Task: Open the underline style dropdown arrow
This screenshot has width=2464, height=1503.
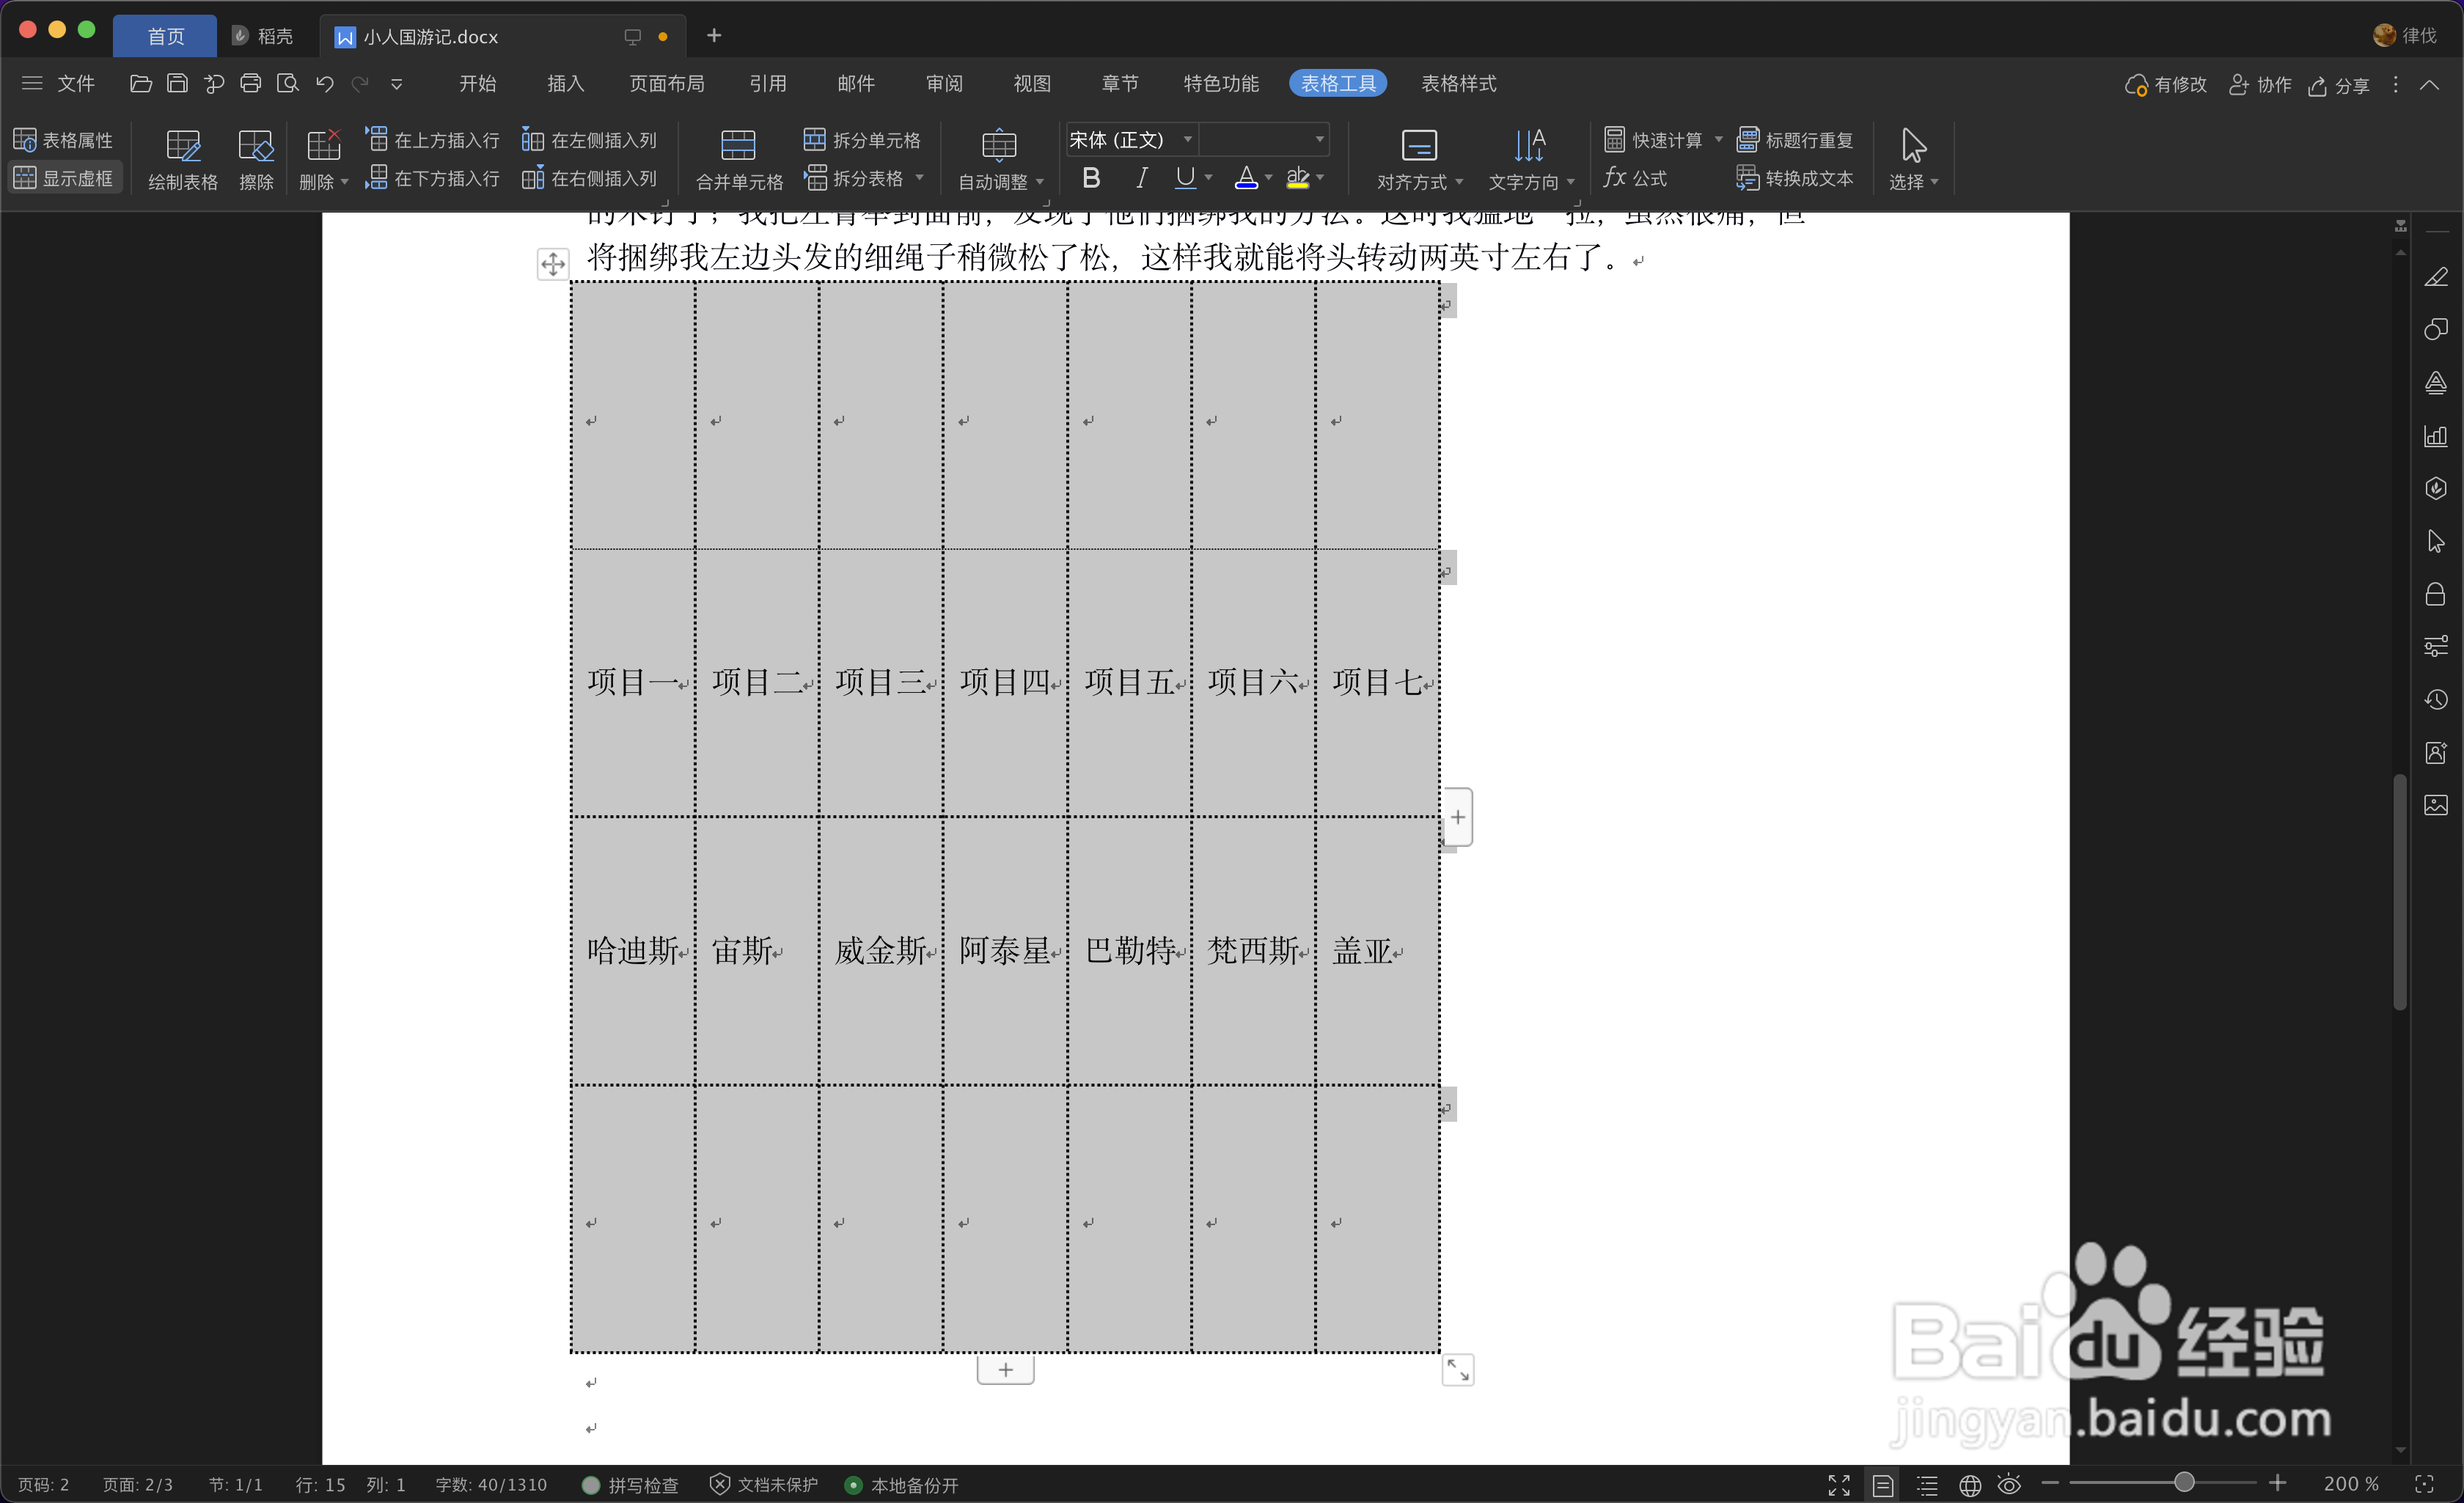Action: (x=1209, y=178)
